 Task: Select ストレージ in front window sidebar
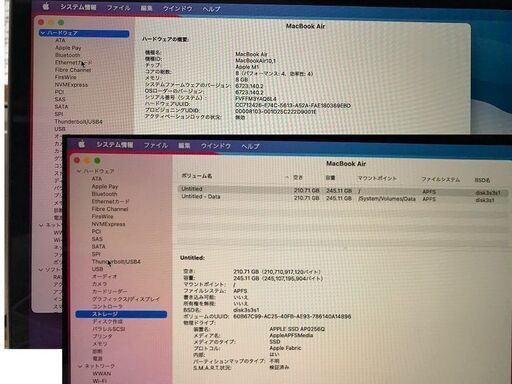click(121, 314)
